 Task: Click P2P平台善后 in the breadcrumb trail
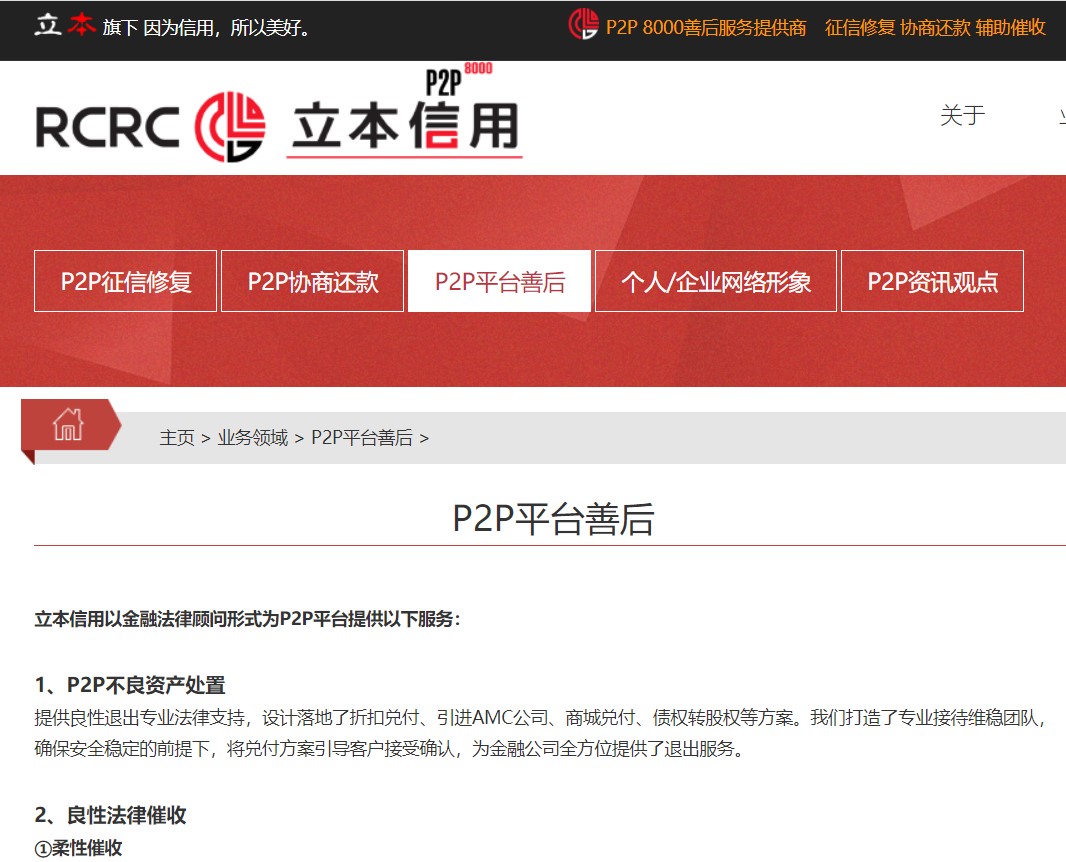[x=361, y=438]
